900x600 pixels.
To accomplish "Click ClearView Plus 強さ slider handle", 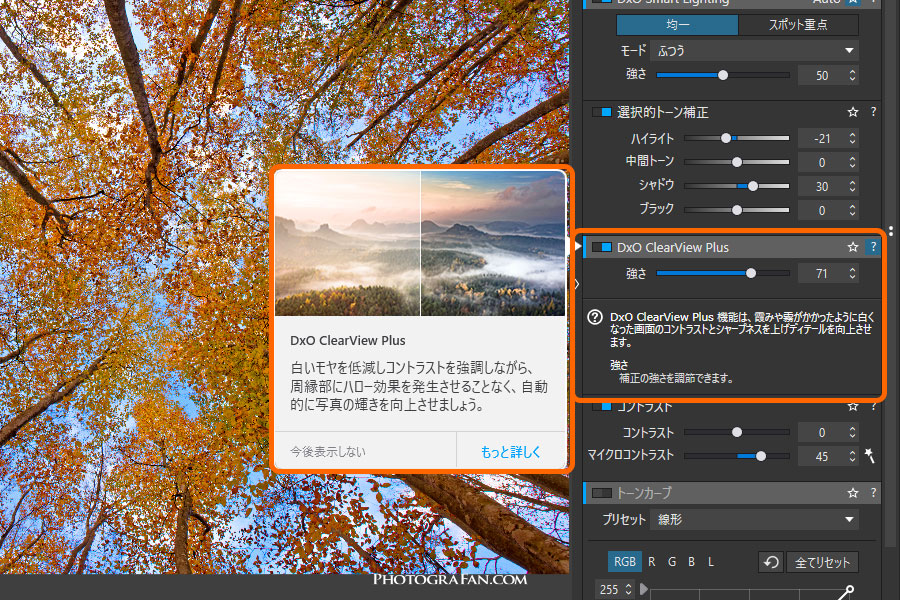I will click(x=751, y=273).
